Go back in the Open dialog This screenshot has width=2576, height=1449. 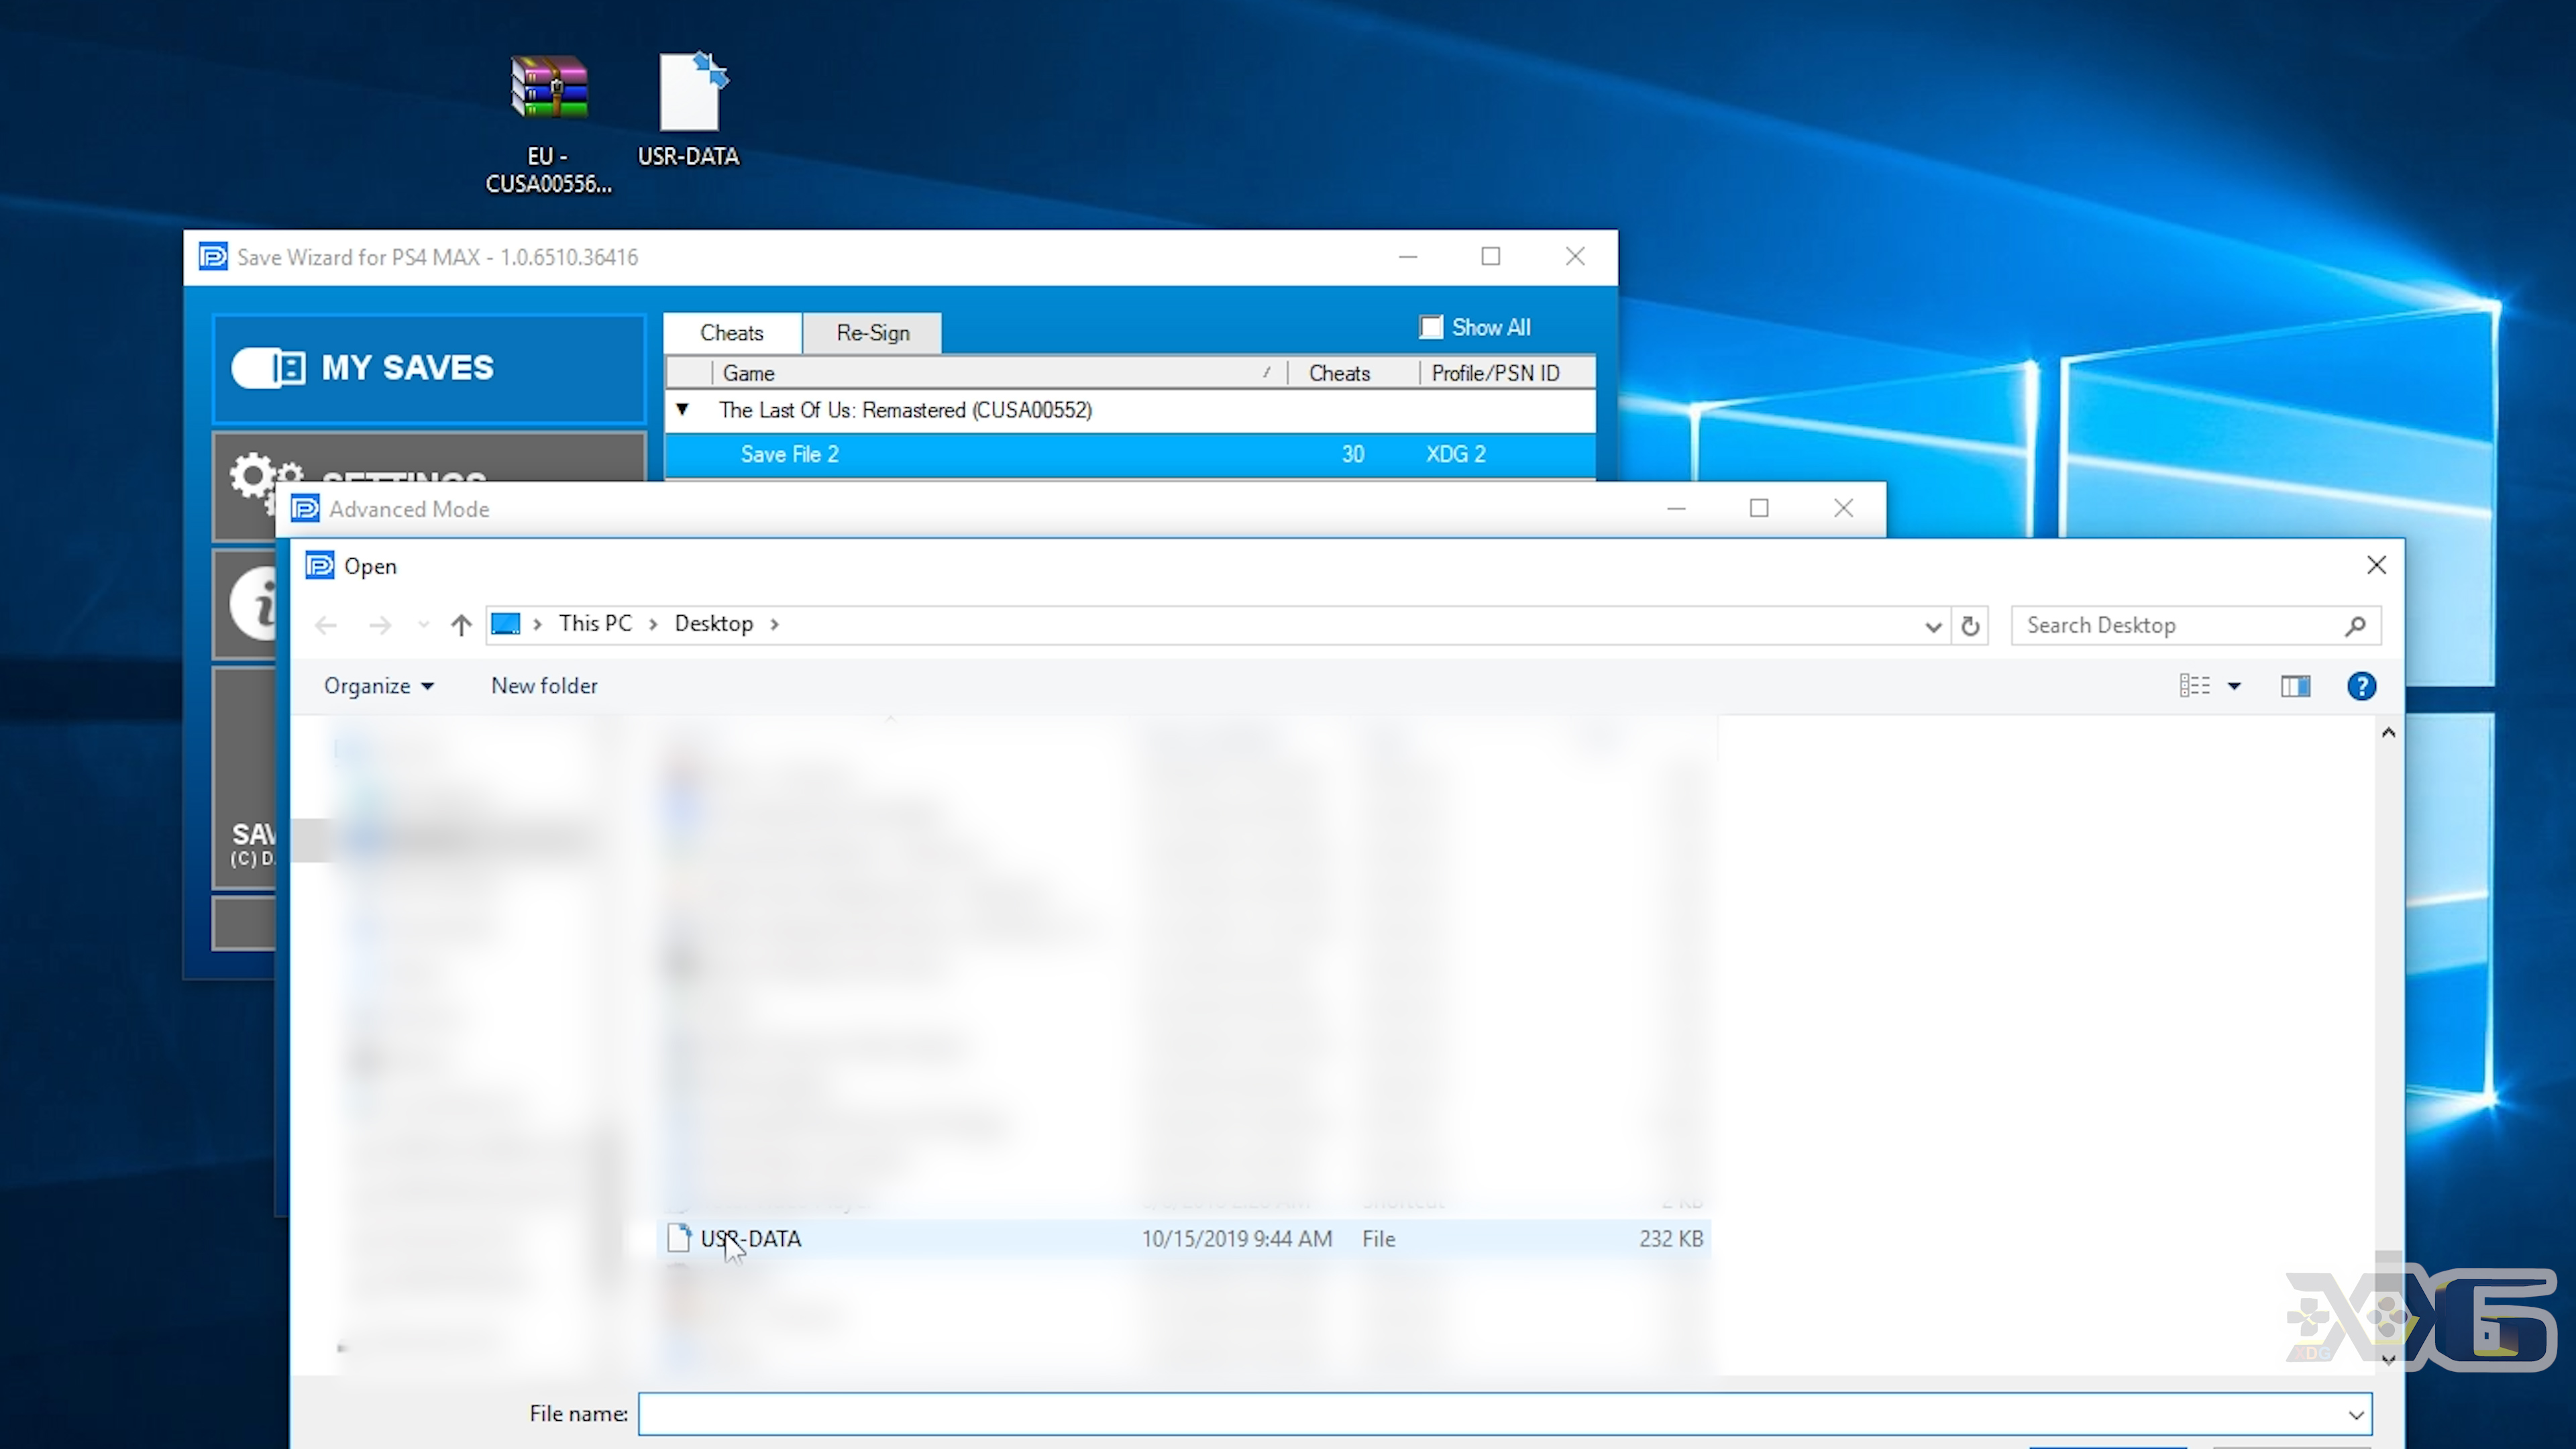[326, 626]
